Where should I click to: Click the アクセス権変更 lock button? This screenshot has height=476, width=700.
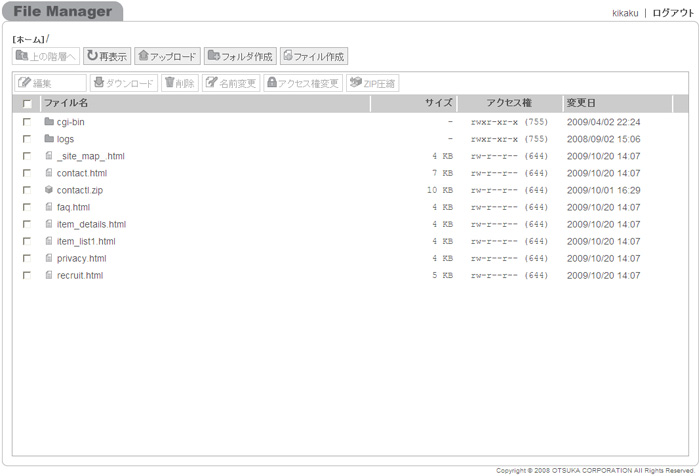pos(303,83)
